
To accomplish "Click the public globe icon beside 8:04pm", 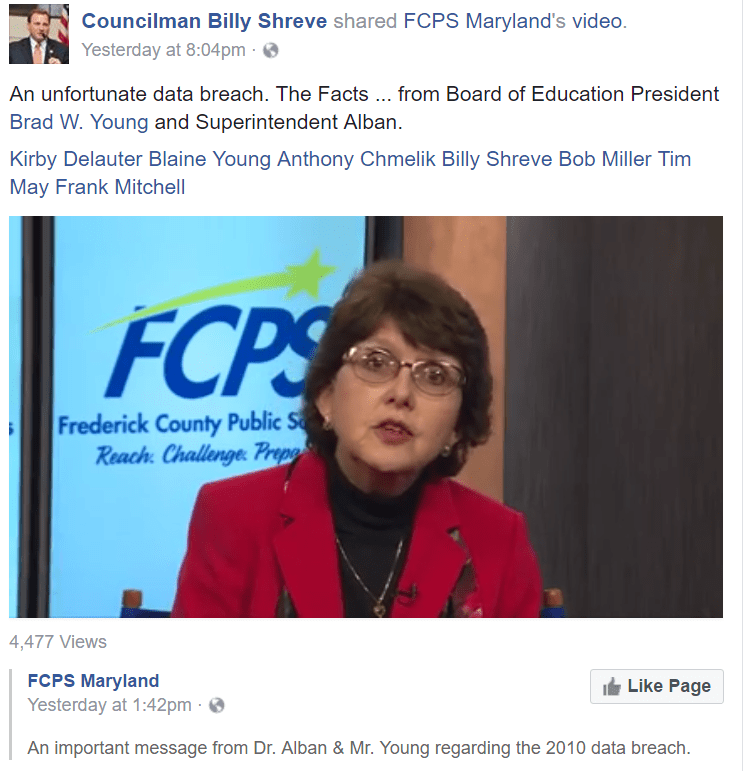I will tap(270, 50).
